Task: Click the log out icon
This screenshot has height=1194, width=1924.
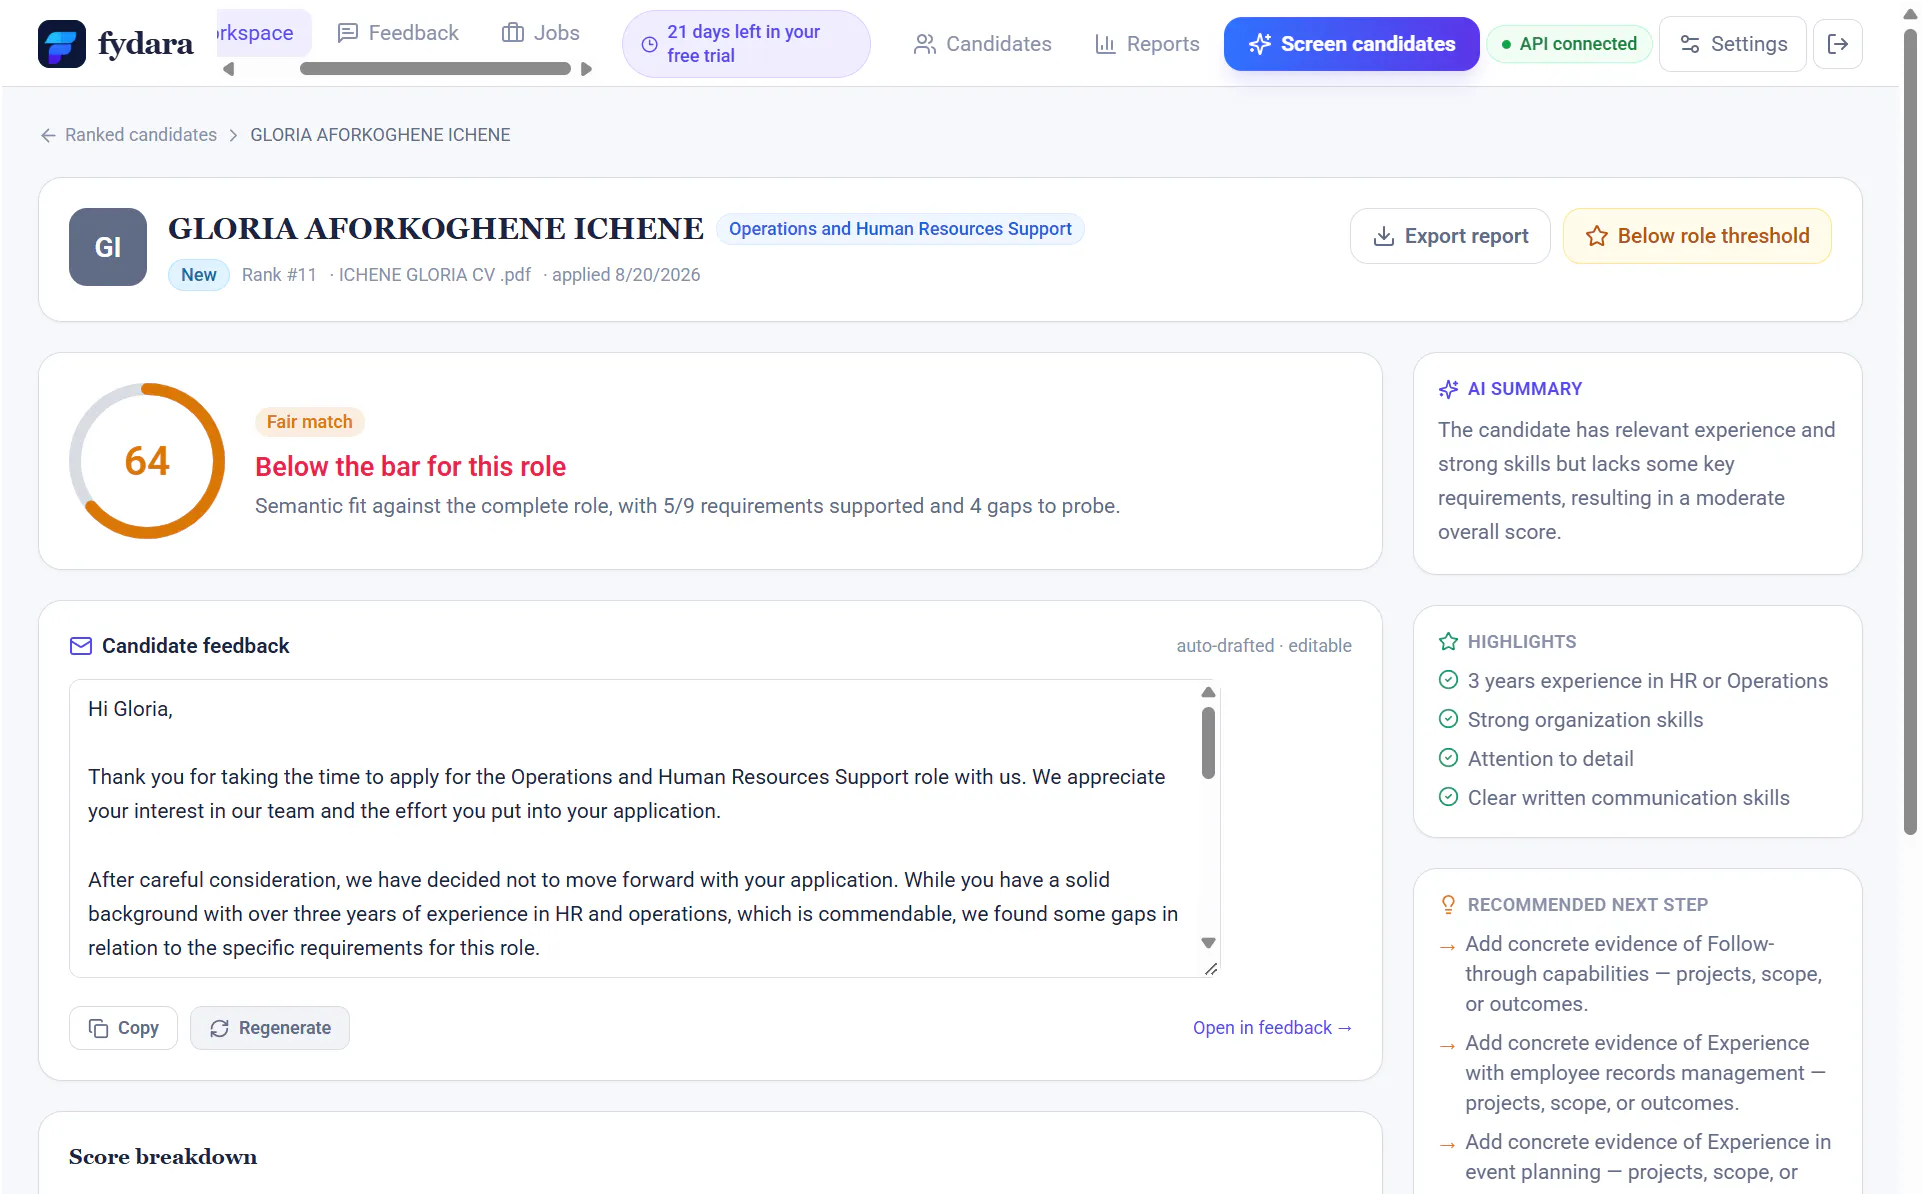Action: (x=1837, y=44)
